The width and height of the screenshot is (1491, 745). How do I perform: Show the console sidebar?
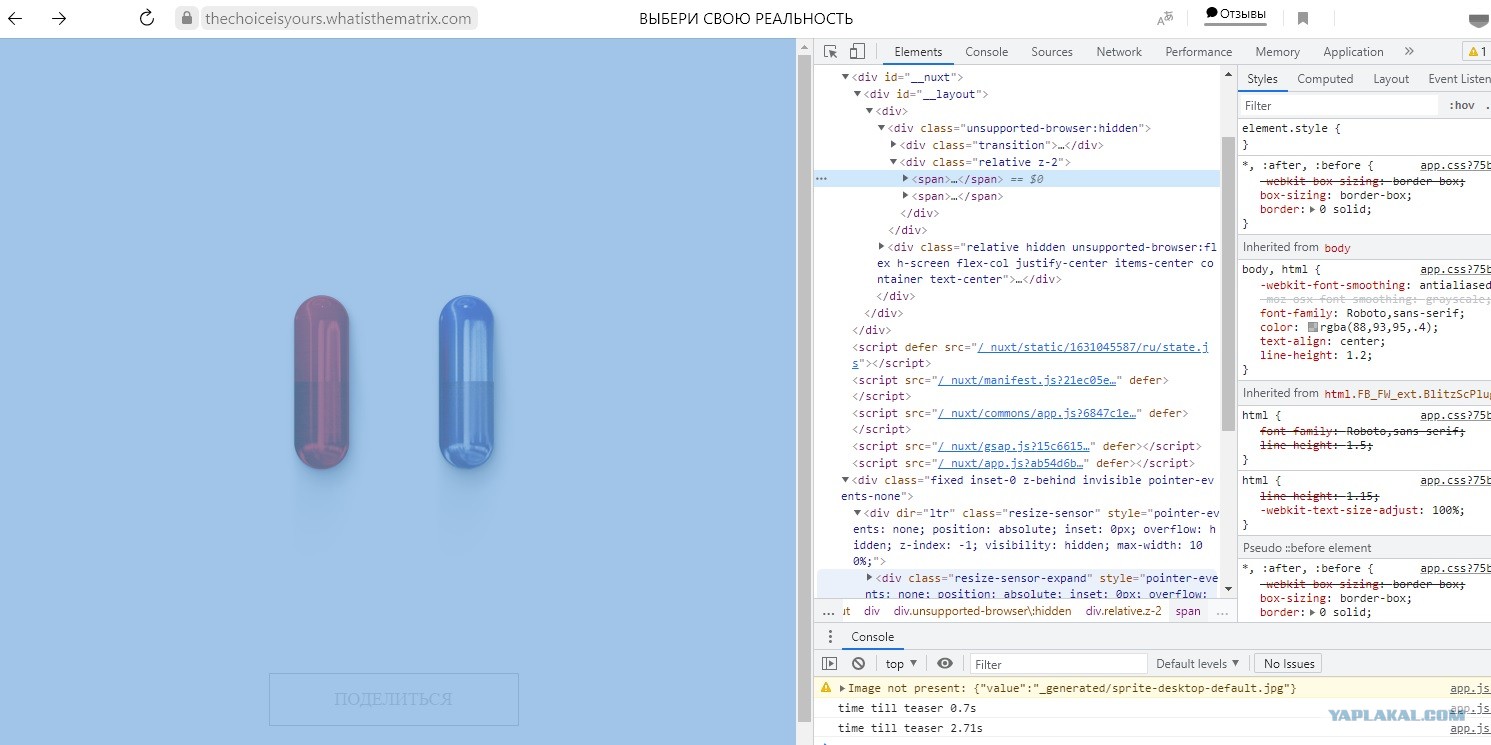click(x=829, y=663)
